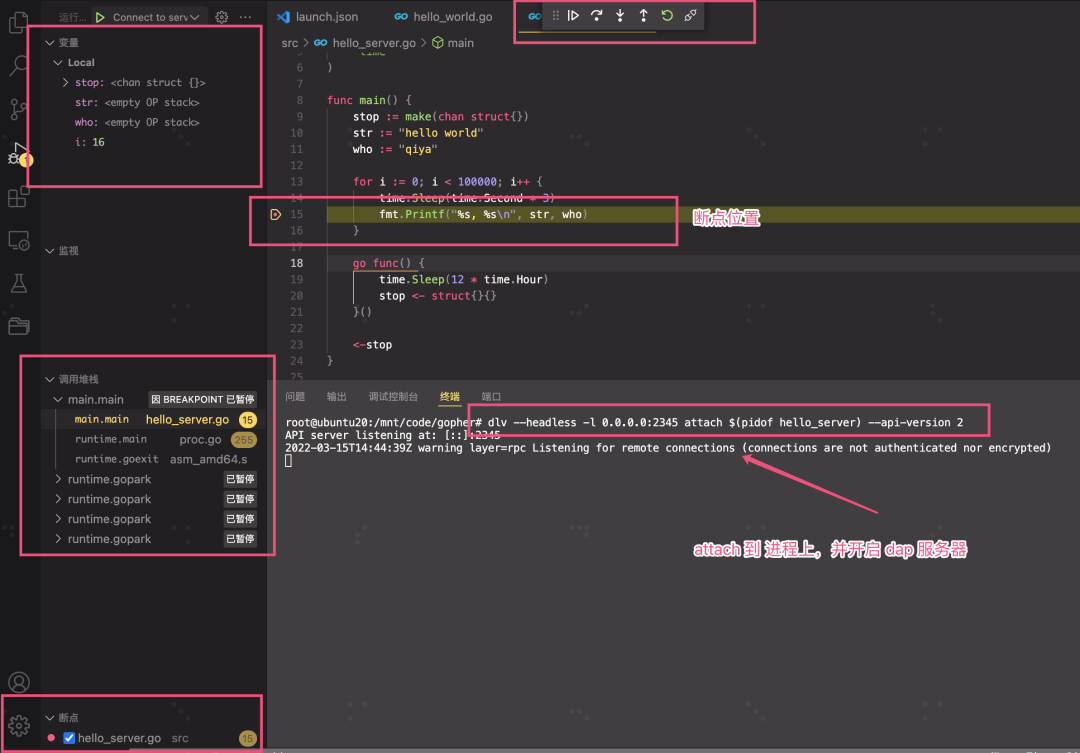The height and width of the screenshot is (753, 1080).
Task: Open the Remote Explorer view
Action: (19, 240)
